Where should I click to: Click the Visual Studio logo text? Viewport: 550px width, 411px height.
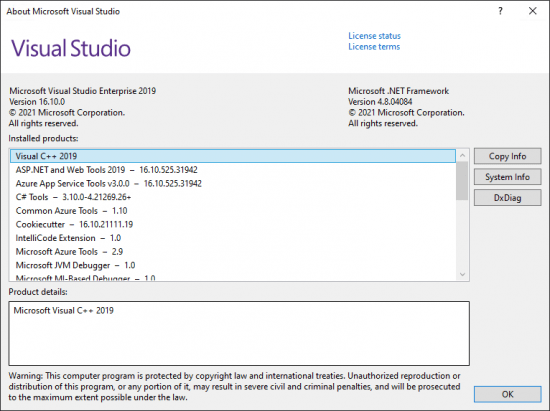(71, 48)
